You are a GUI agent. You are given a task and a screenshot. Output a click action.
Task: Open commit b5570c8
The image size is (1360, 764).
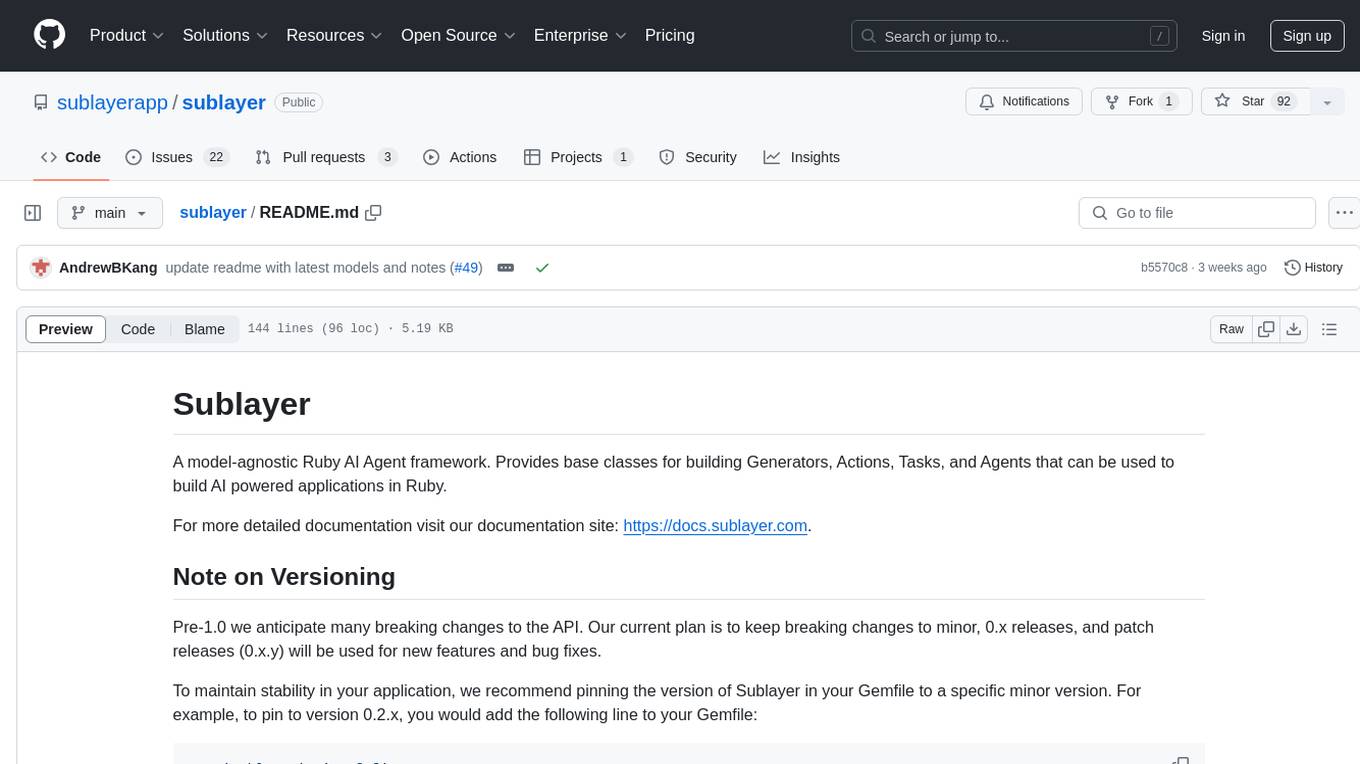click(x=1164, y=268)
